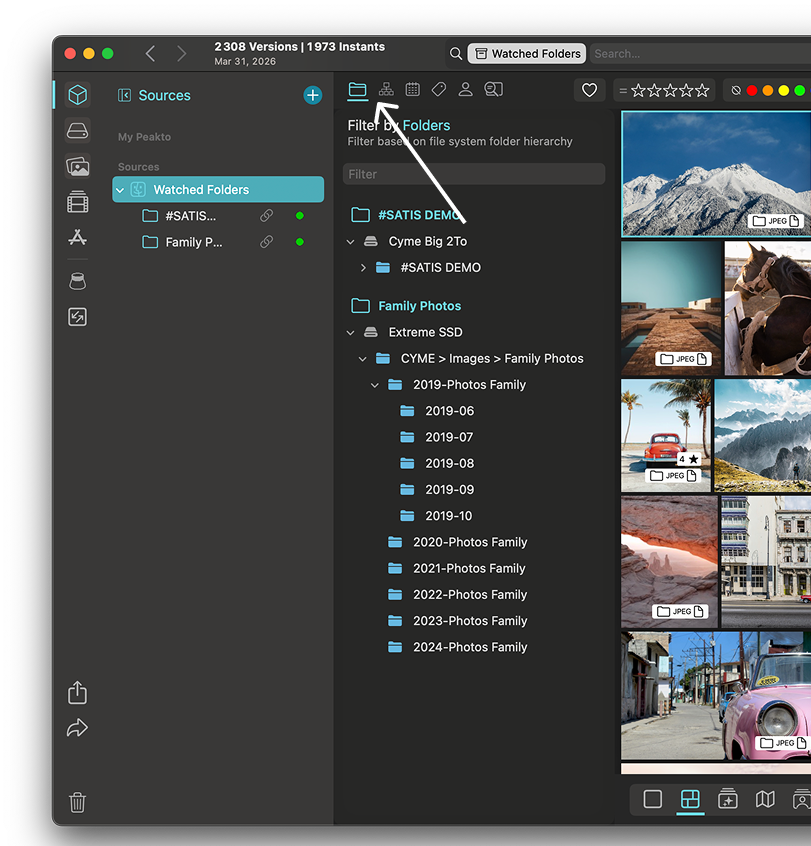Click the plus button to add a source
Image resolution: width=811 pixels, height=846 pixels.
(313, 95)
